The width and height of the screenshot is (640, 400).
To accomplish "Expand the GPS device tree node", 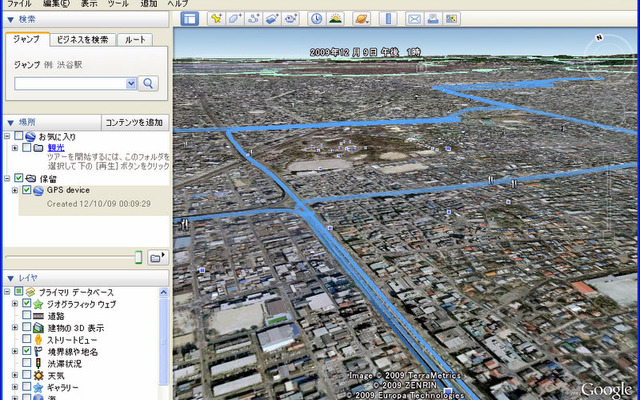I will (15, 190).
